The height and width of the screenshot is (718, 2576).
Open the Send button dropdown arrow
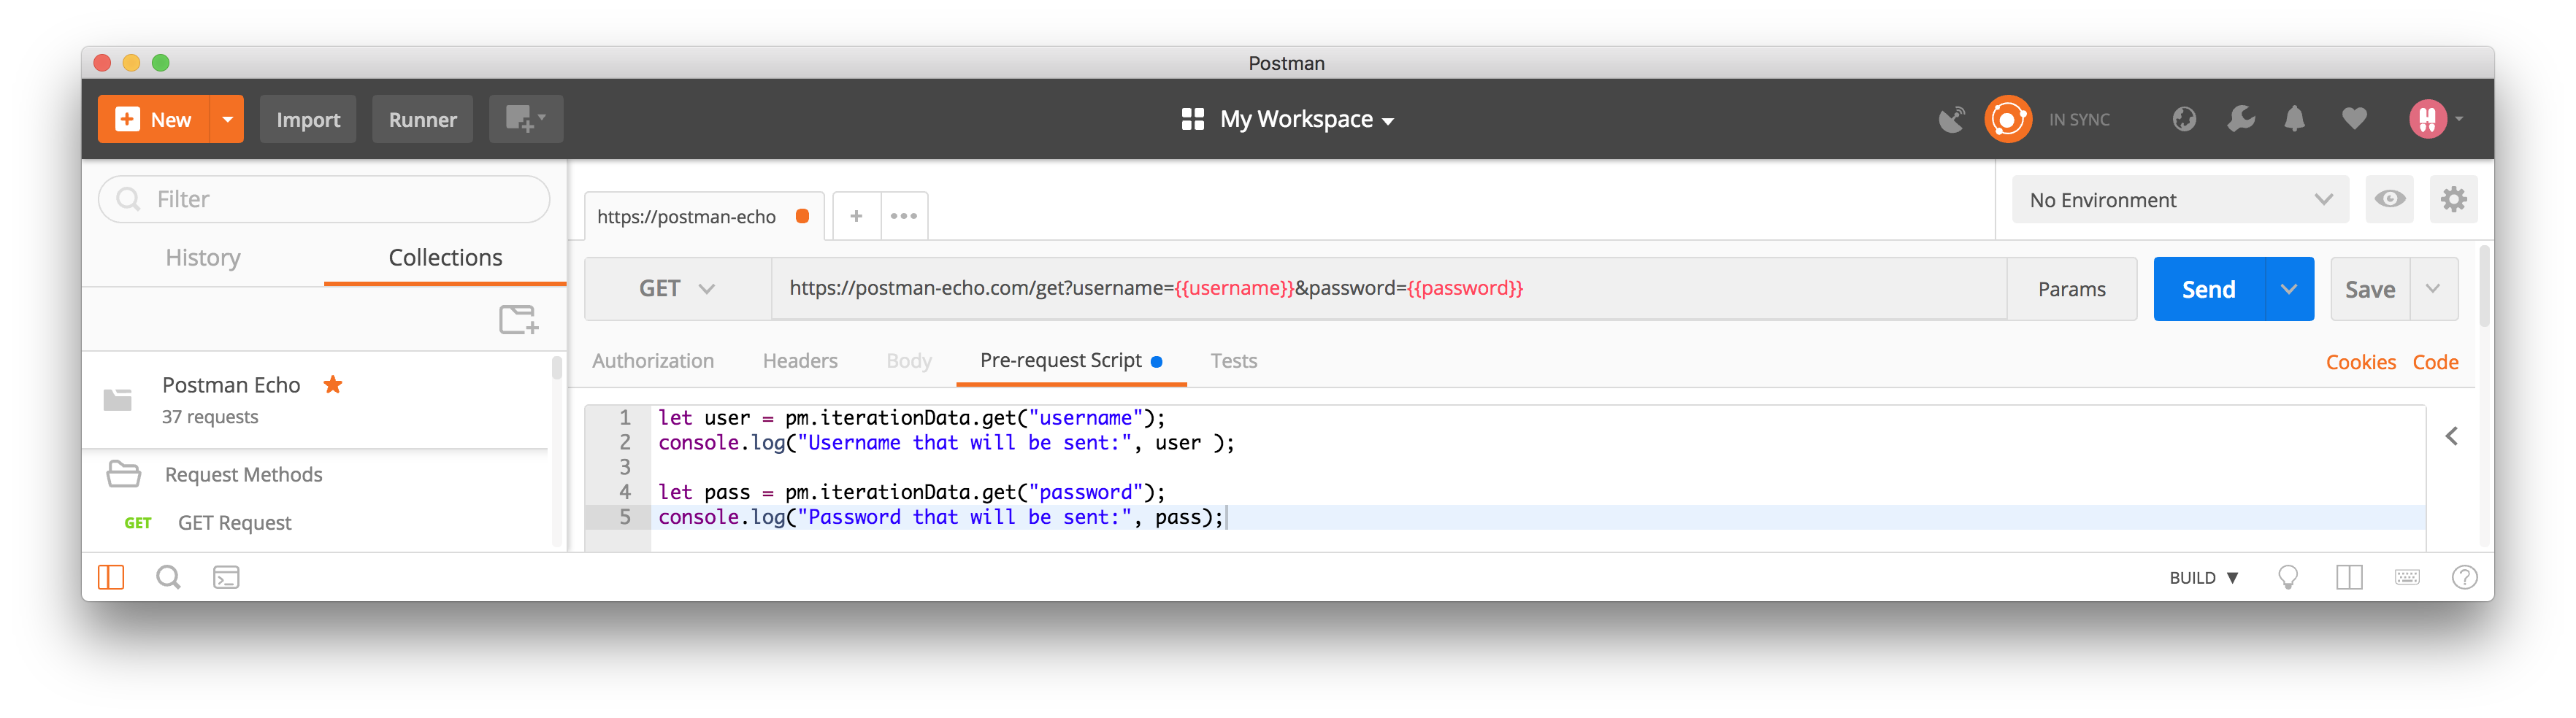2289,289
